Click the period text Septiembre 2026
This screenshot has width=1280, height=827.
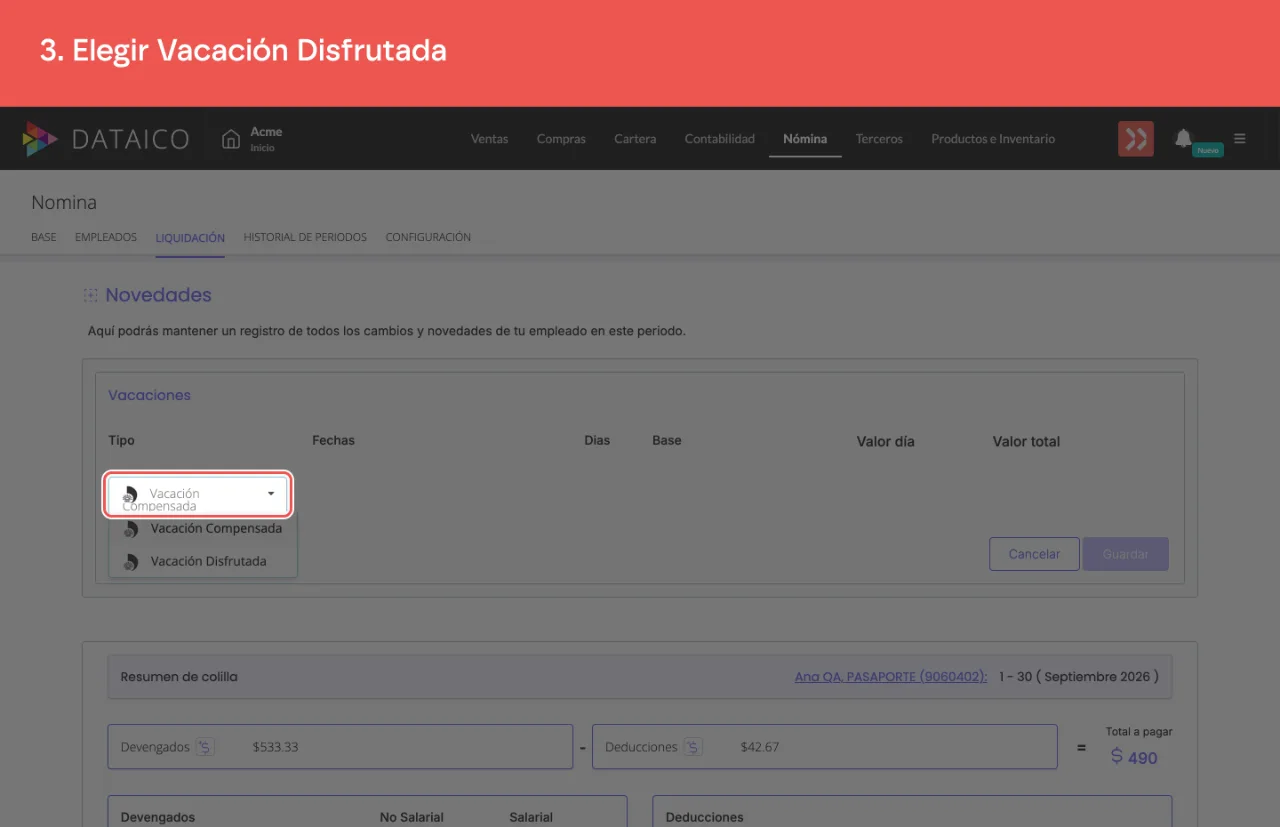coord(1098,677)
